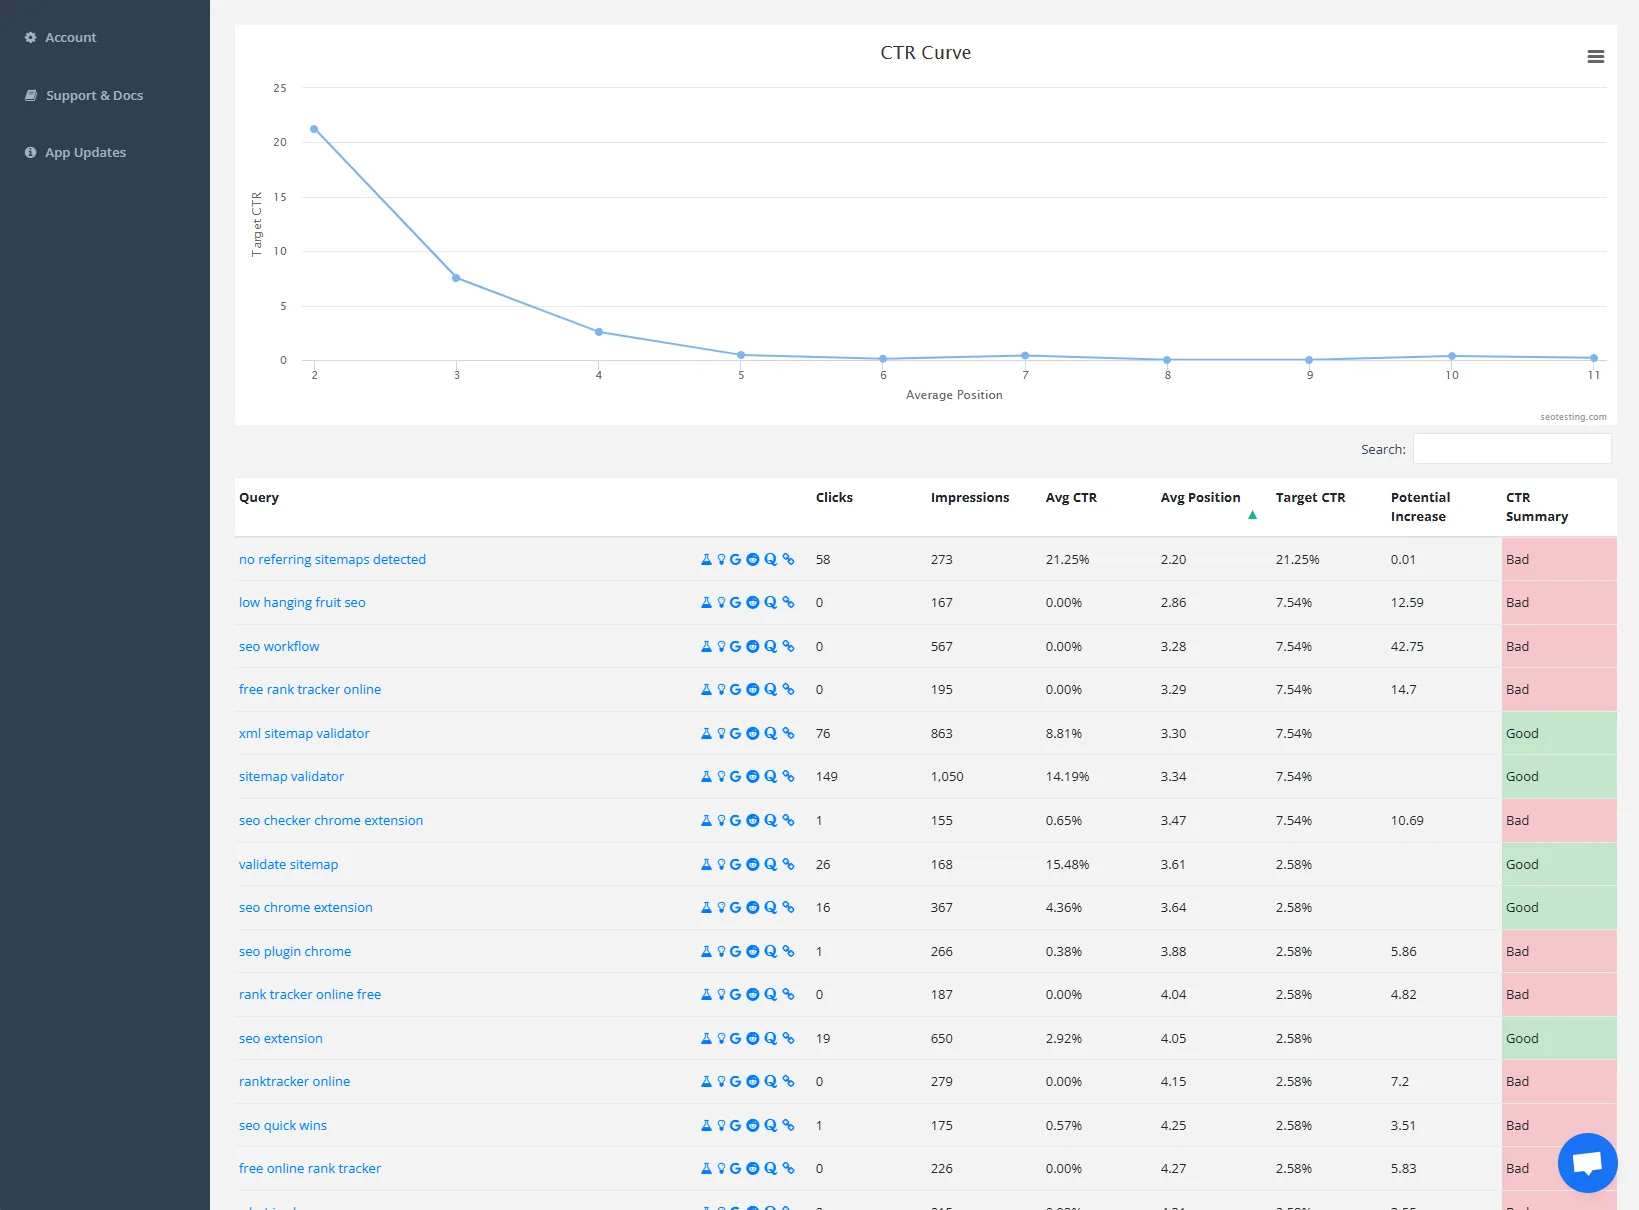This screenshot has width=1639, height=1210.
Task: Click lightbulb icon for 'low hanging fruit seo'
Action: [721, 603]
